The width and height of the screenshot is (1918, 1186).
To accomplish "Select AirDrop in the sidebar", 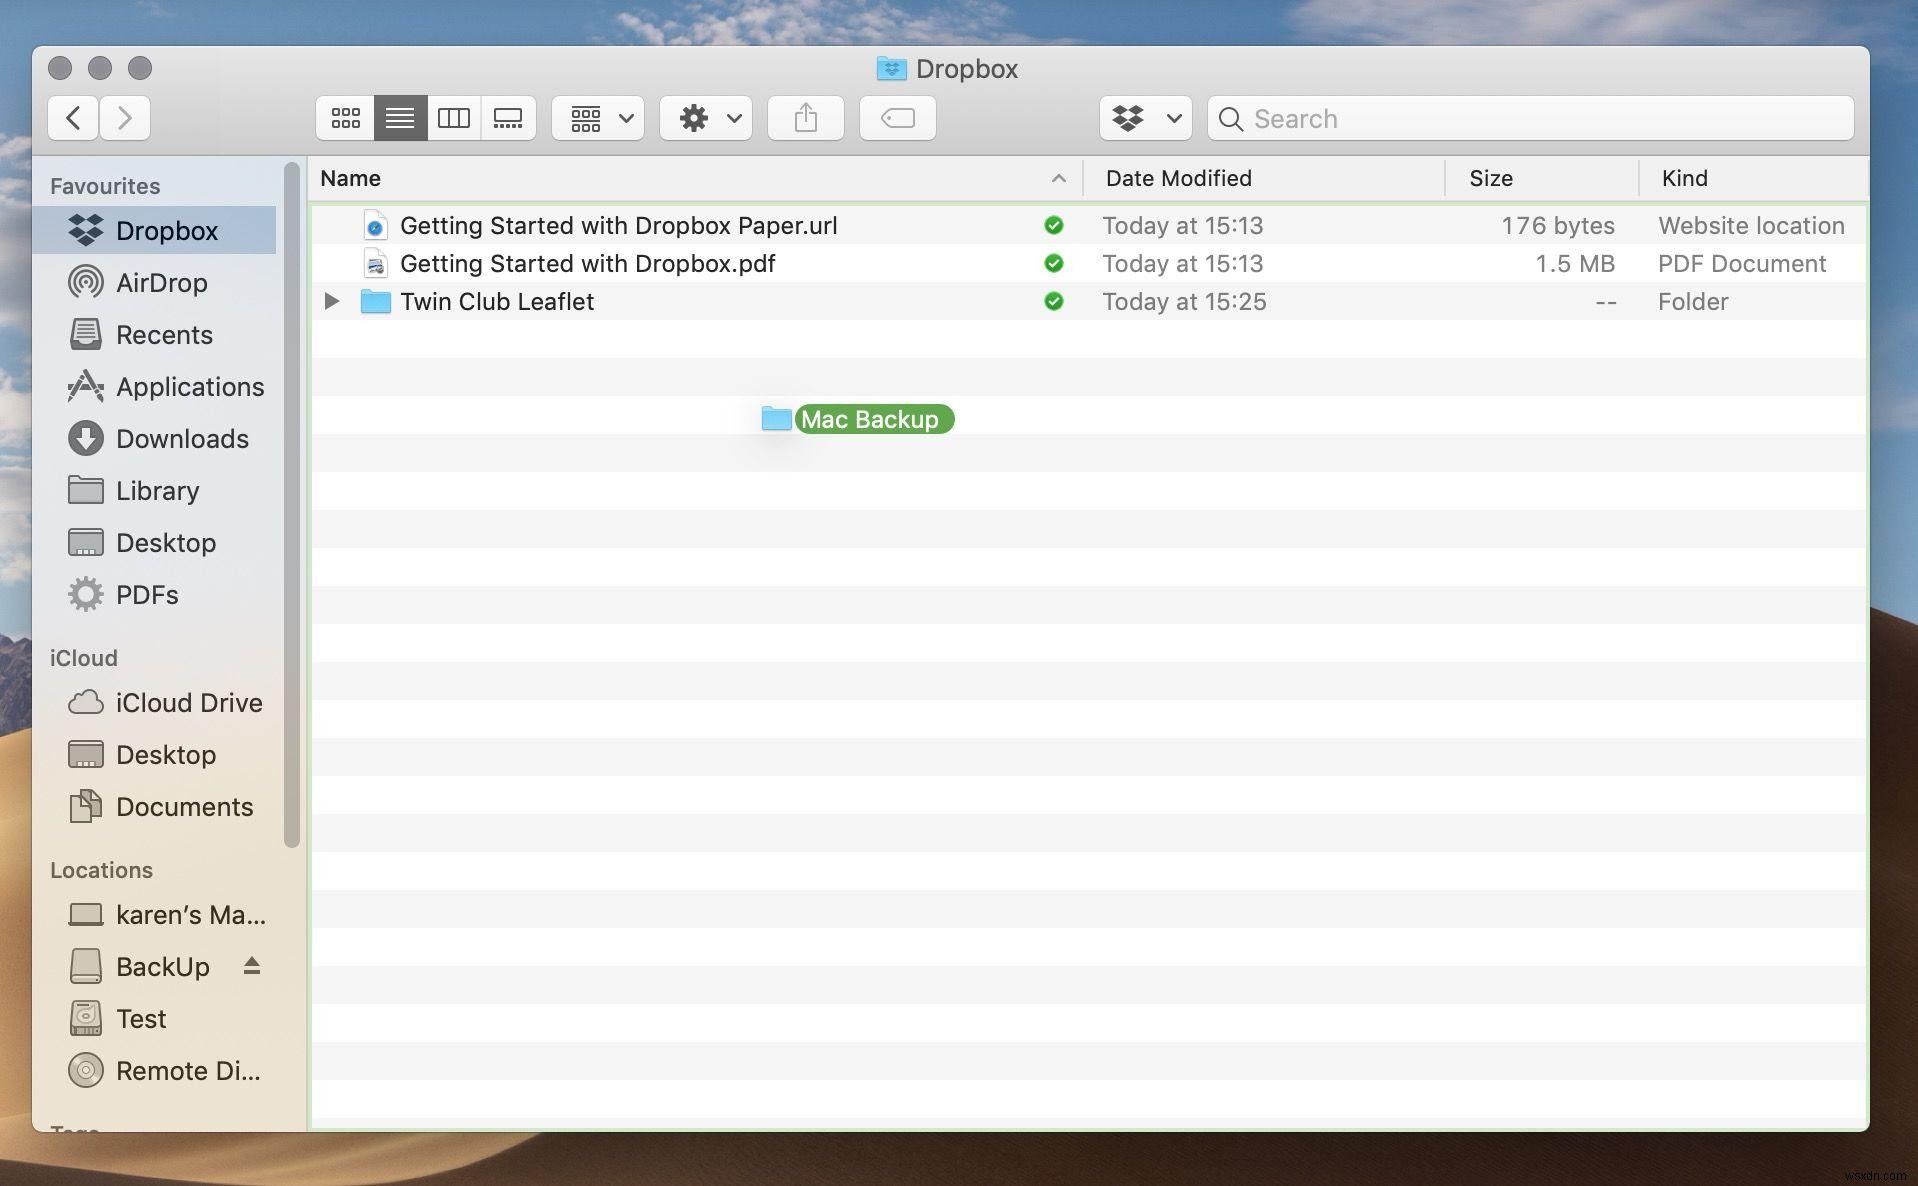I will click(160, 282).
